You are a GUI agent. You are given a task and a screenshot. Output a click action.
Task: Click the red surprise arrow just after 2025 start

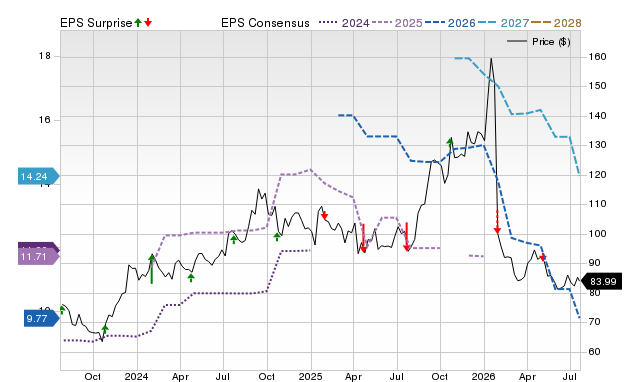pyautogui.click(x=324, y=215)
